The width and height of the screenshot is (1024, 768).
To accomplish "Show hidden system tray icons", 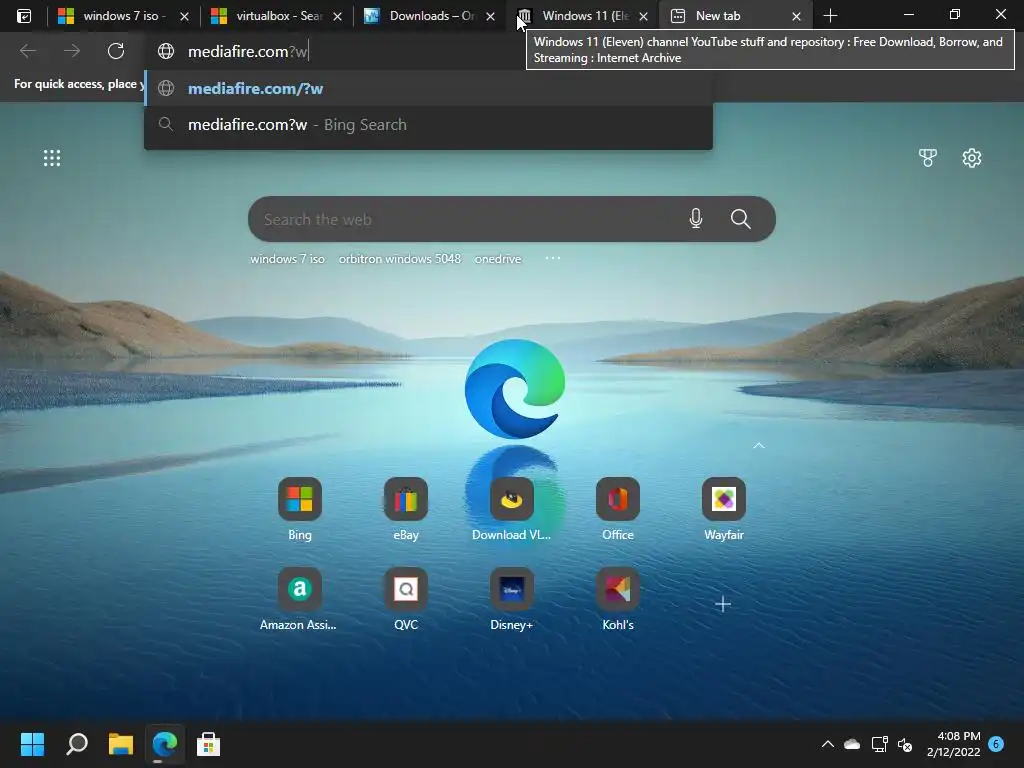I will (827, 744).
